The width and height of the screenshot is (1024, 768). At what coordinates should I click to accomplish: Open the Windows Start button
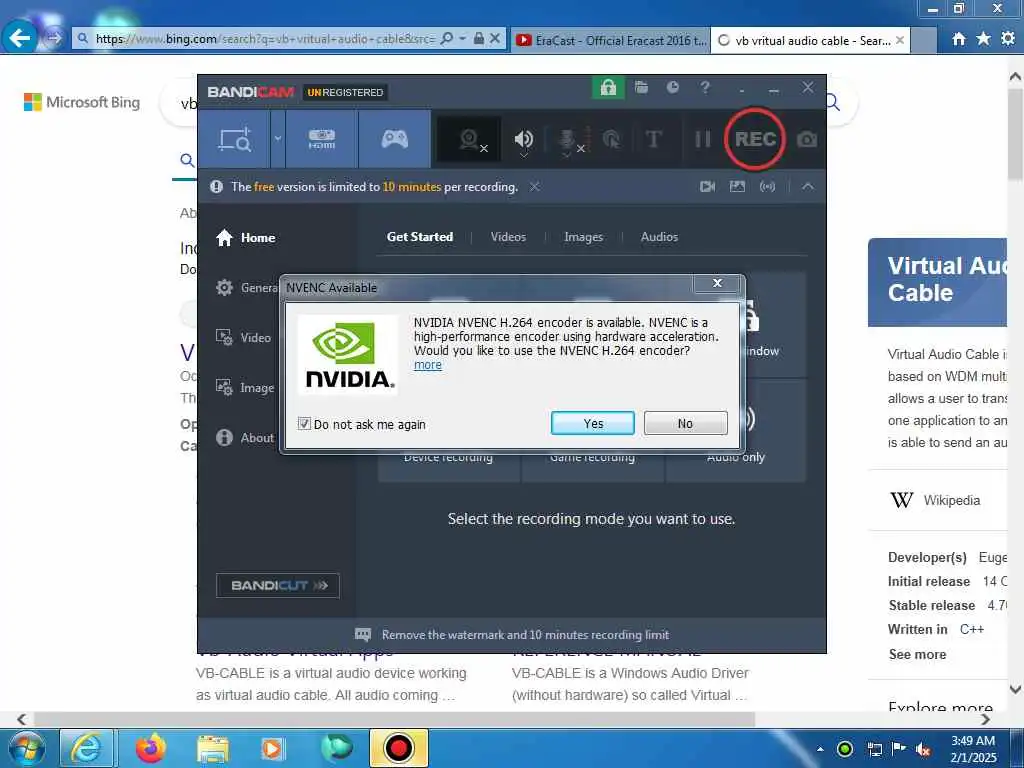coord(27,748)
